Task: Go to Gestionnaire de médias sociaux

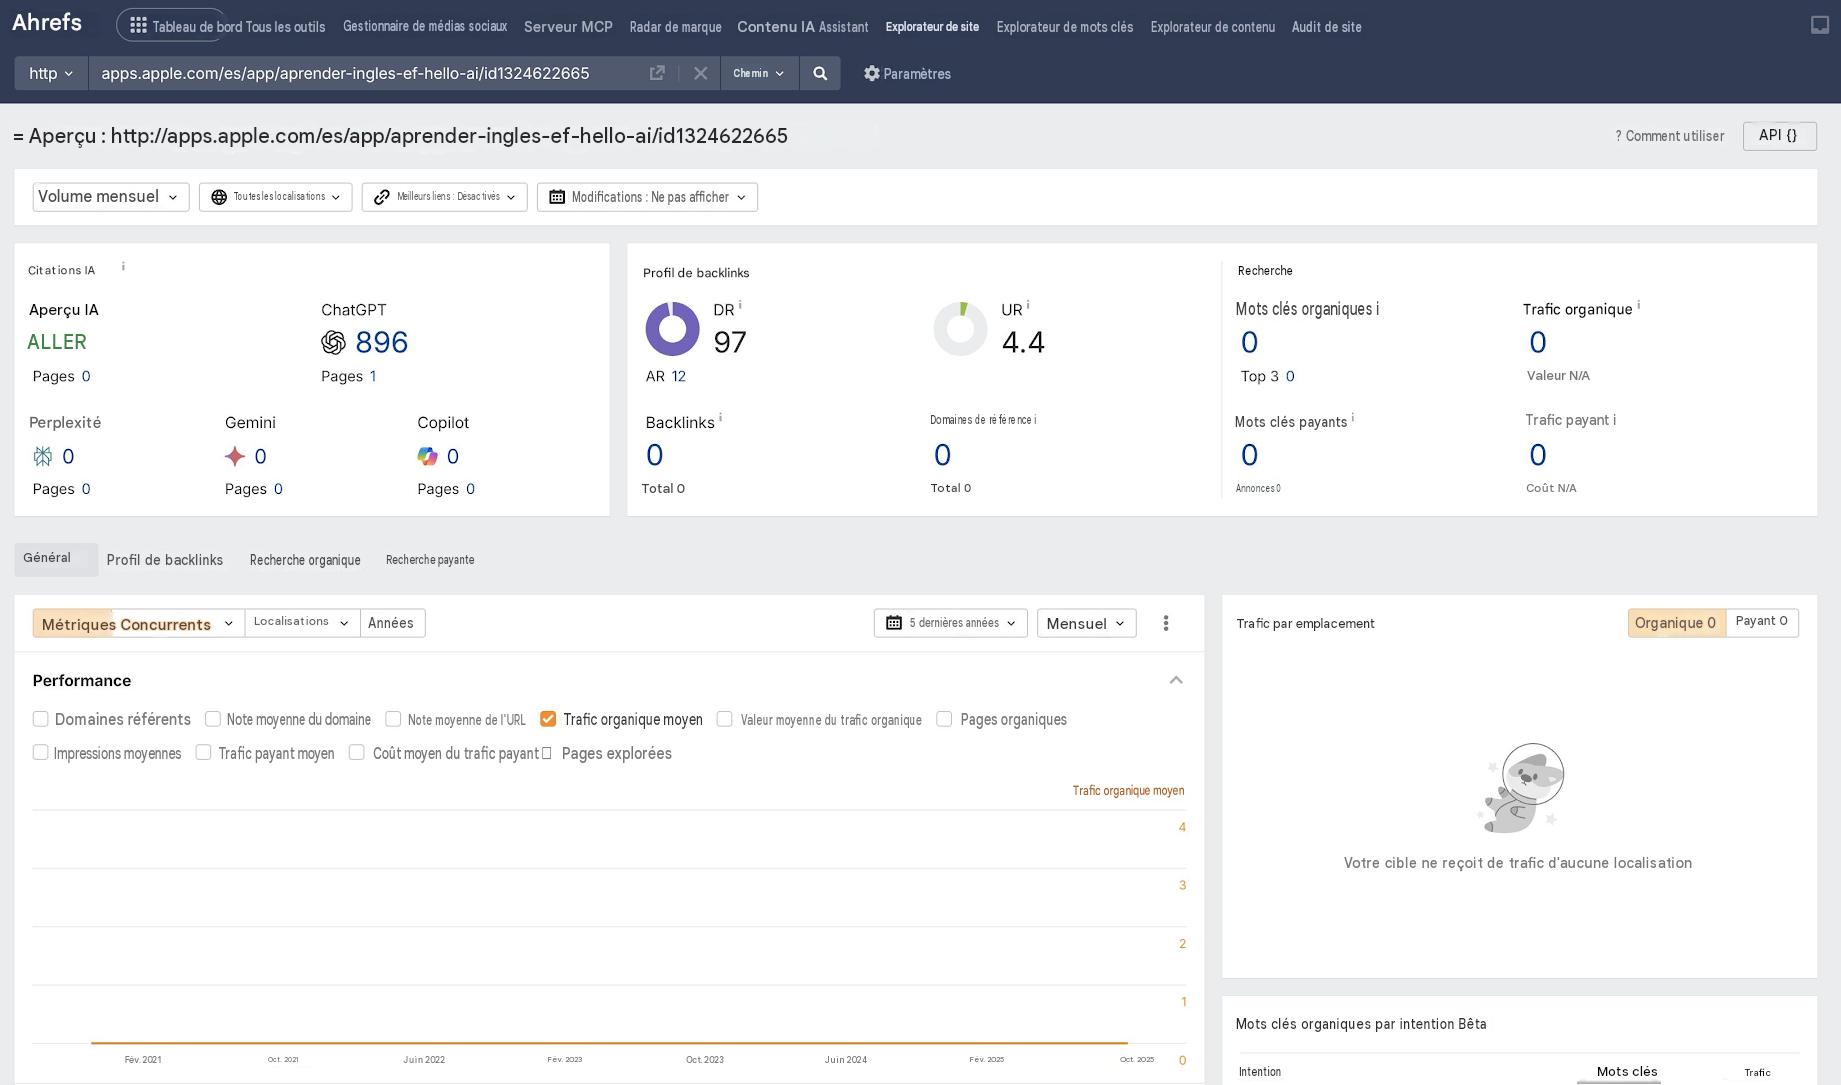Action: point(425,26)
